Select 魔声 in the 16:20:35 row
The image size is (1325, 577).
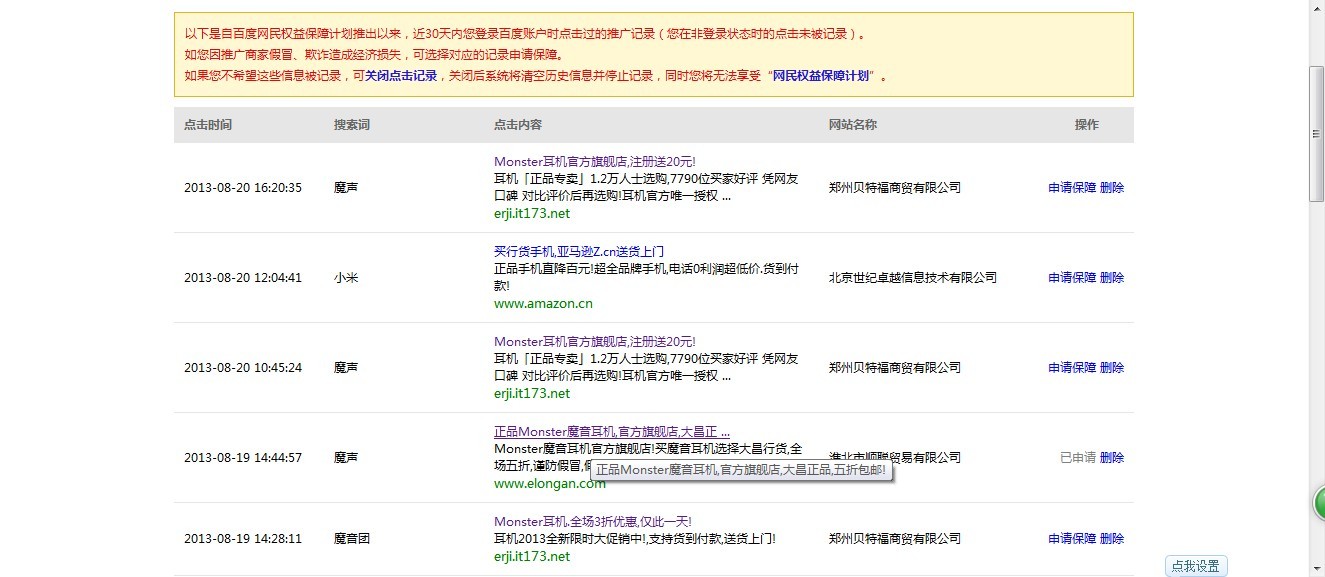pyautogui.click(x=346, y=188)
